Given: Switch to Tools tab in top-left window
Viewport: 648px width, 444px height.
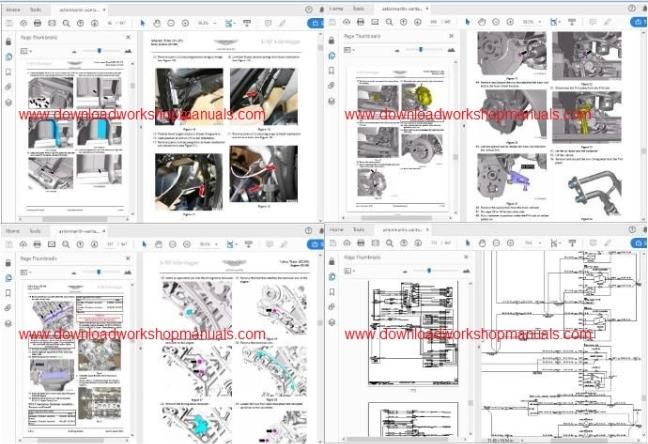Looking at the screenshot, I should [36, 9].
